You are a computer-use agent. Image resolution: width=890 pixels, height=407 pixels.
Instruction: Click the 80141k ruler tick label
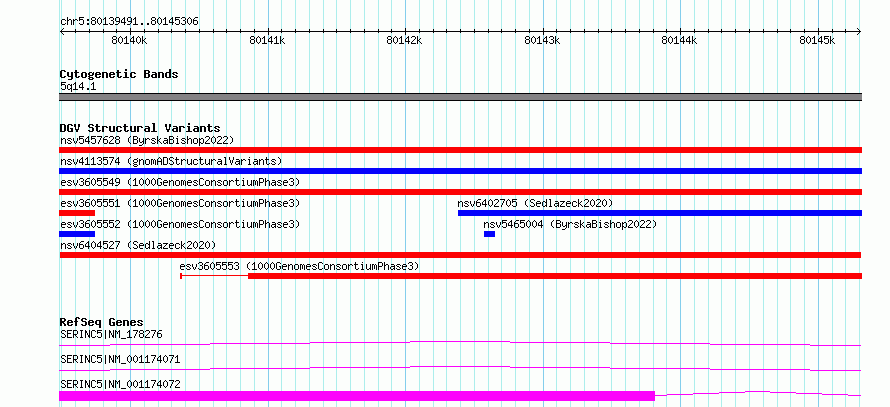coord(267,40)
